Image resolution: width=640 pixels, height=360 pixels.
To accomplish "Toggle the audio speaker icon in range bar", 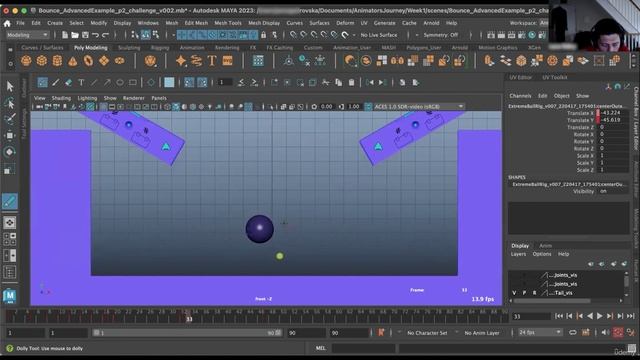I will tap(605, 333).
